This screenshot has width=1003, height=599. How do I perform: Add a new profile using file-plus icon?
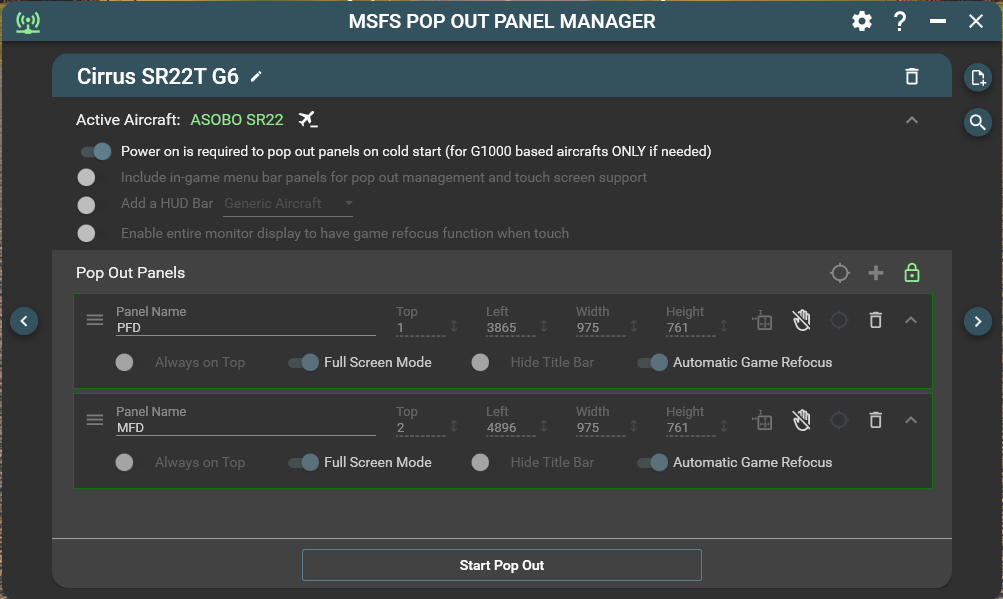click(977, 78)
